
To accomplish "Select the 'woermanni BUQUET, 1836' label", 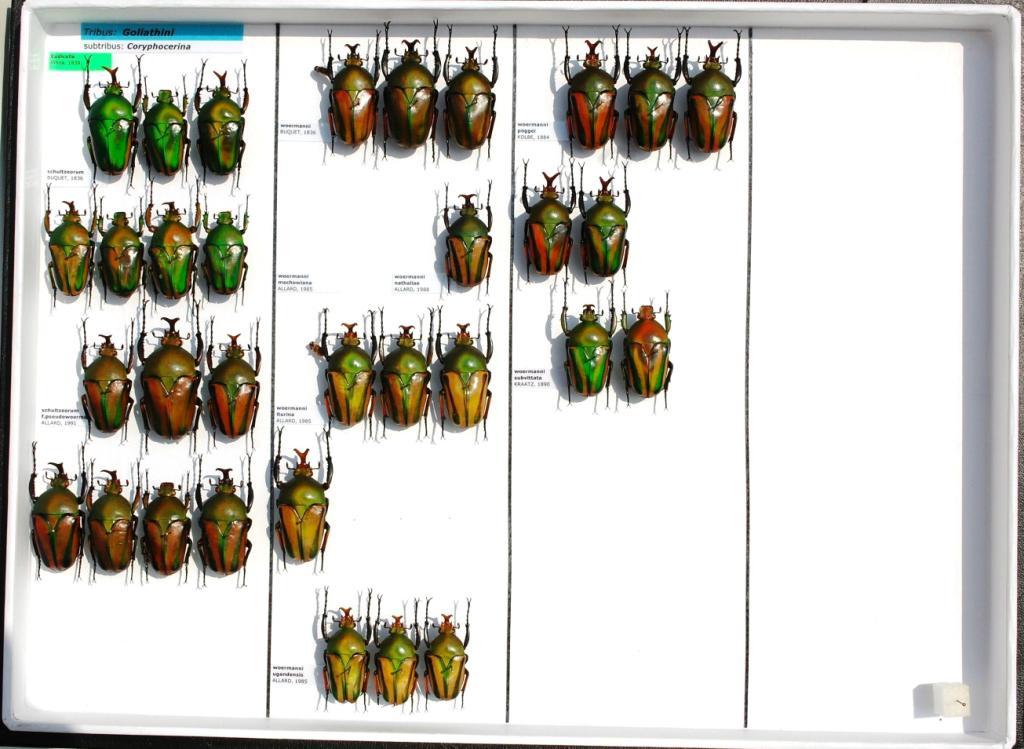I will [x=298, y=129].
